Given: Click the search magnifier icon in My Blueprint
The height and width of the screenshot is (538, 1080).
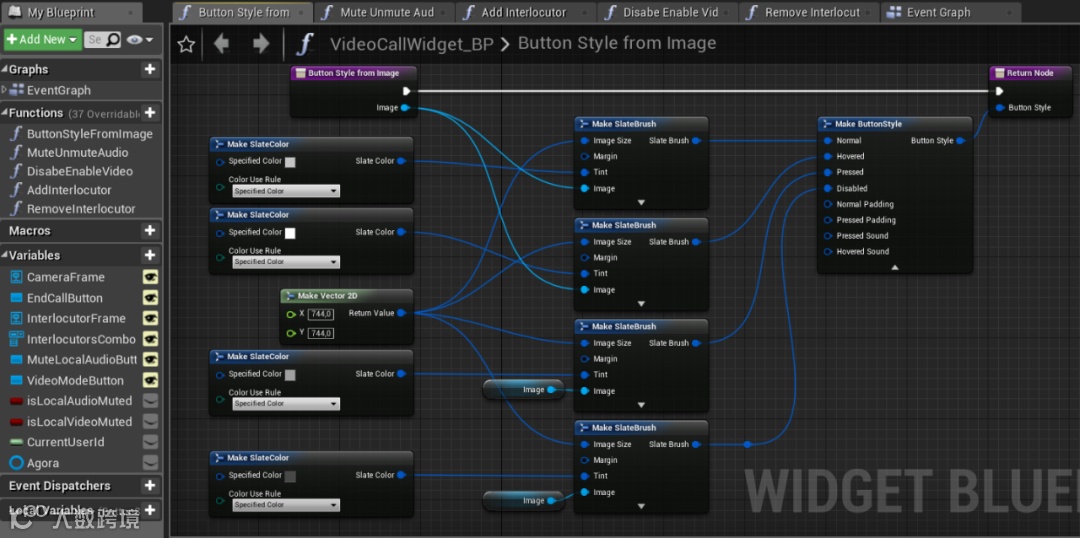Looking at the screenshot, I should click(x=113, y=39).
